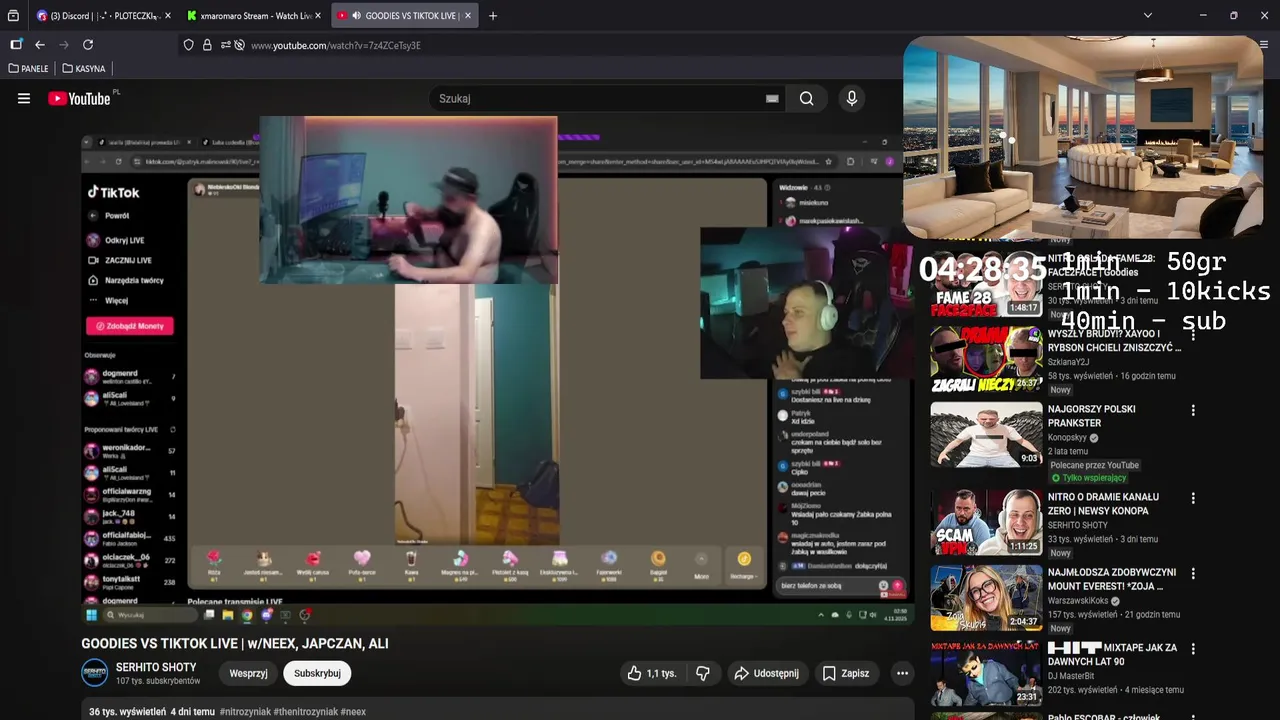The height and width of the screenshot is (720, 1280).
Task: Open the 2:04:37 Zoja Skubis thumbnail
Action: click(x=986, y=598)
